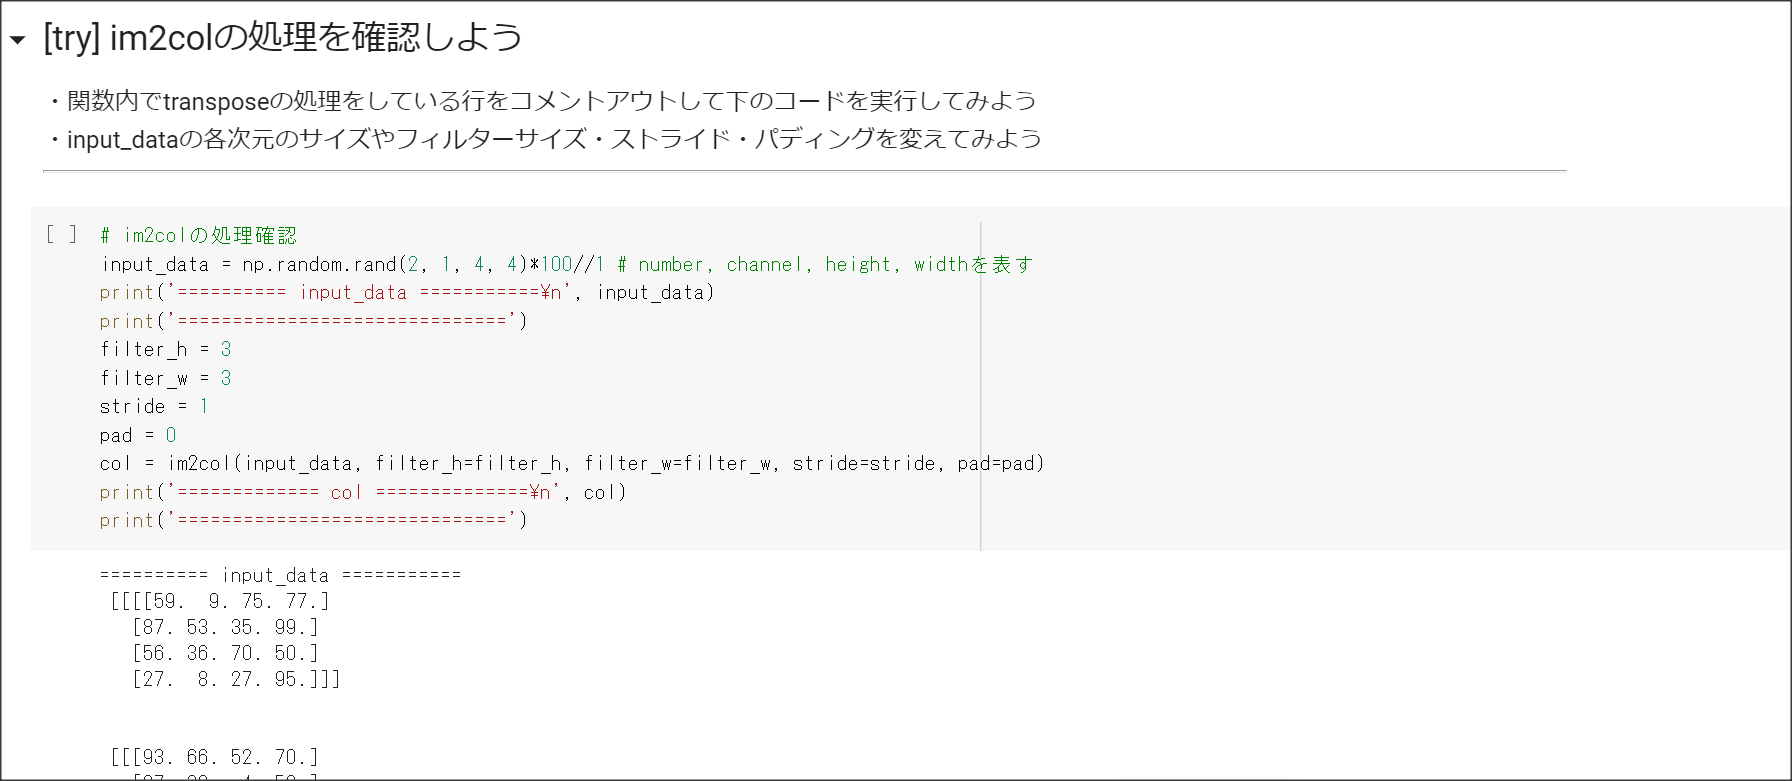Collapse the [try] im2col section arrow
The width and height of the screenshot is (1792, 781).
tap(17, 41)
